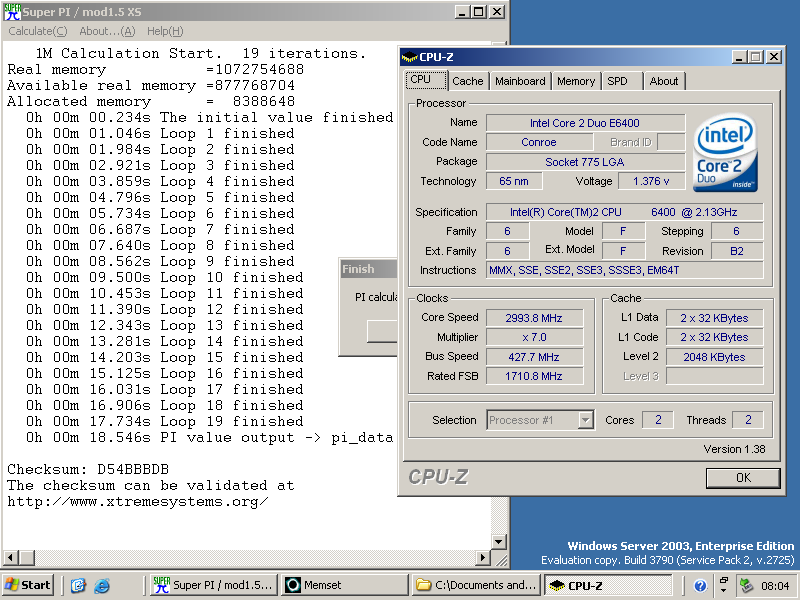Click the Voltage value 1.376 v
Screen dimensions: 800x600
(651, 181)
